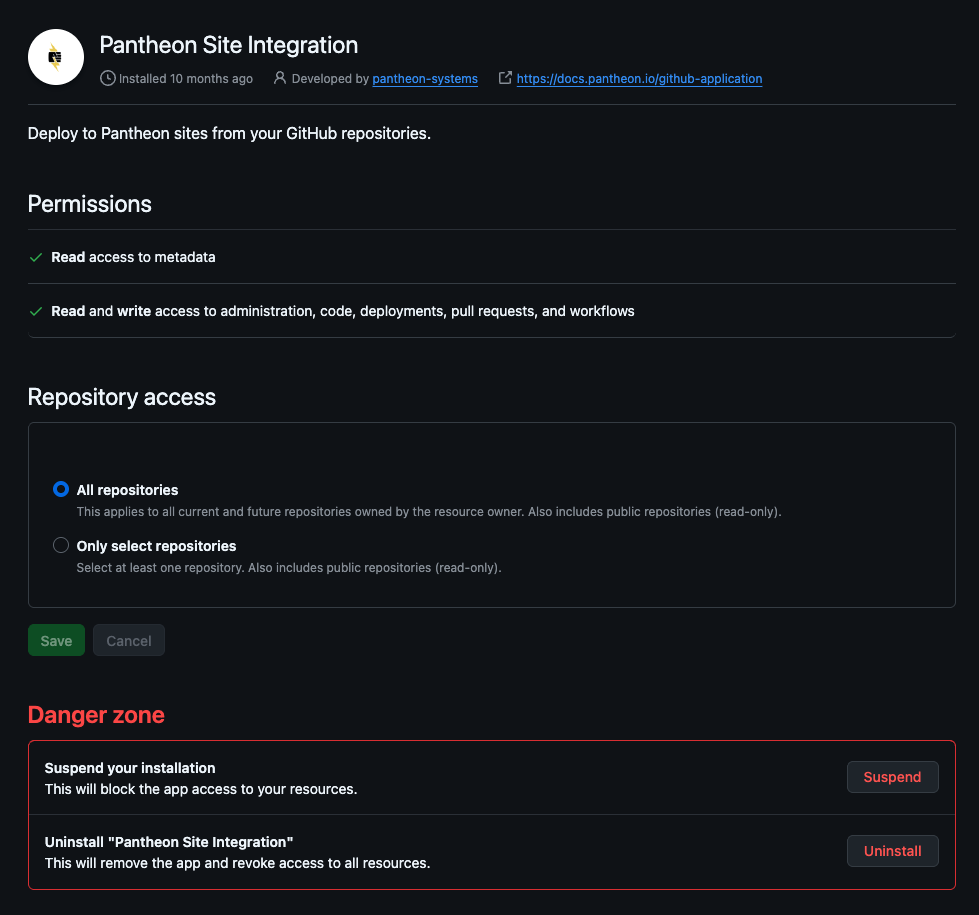Click the external link icon before the docs URL
979x915 pixels.
click(x=505, y=78)
